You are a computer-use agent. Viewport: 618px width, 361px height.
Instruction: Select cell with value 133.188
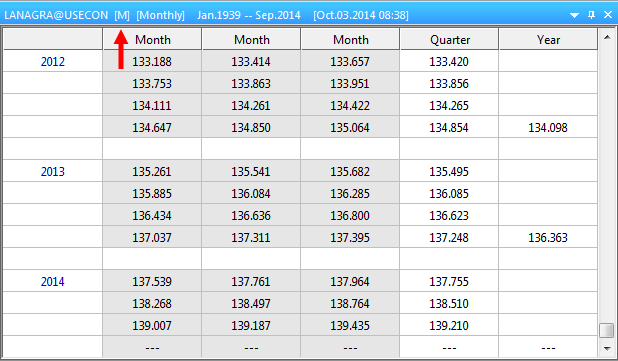152,61
